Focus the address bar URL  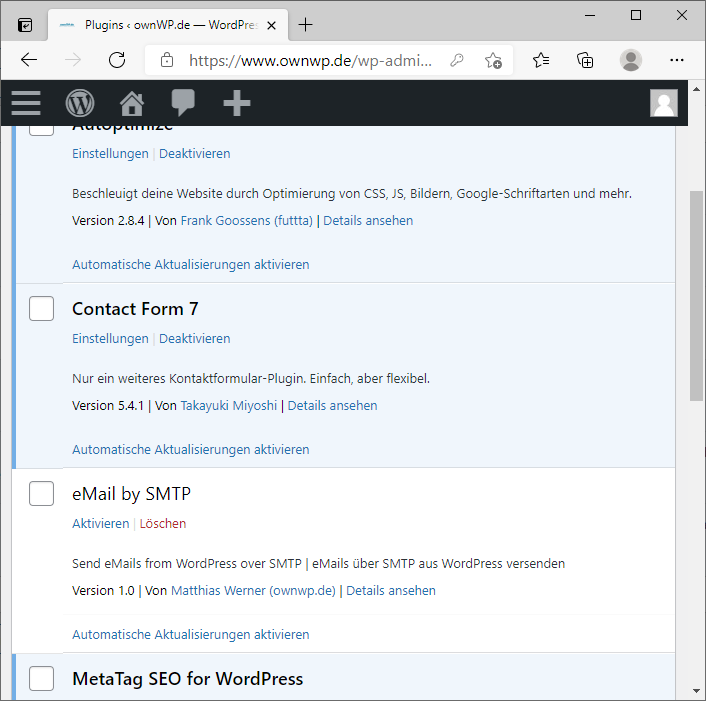tap(310, 60)
